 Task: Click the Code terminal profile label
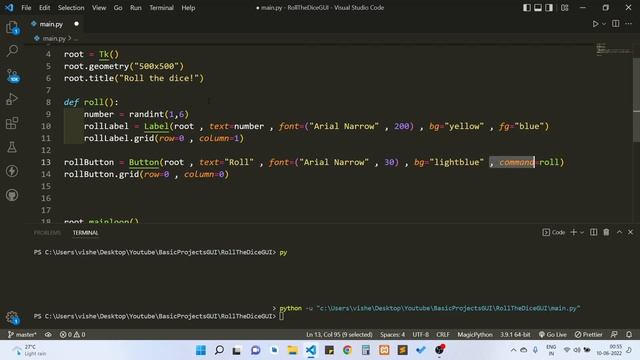[x=554, y=232]
